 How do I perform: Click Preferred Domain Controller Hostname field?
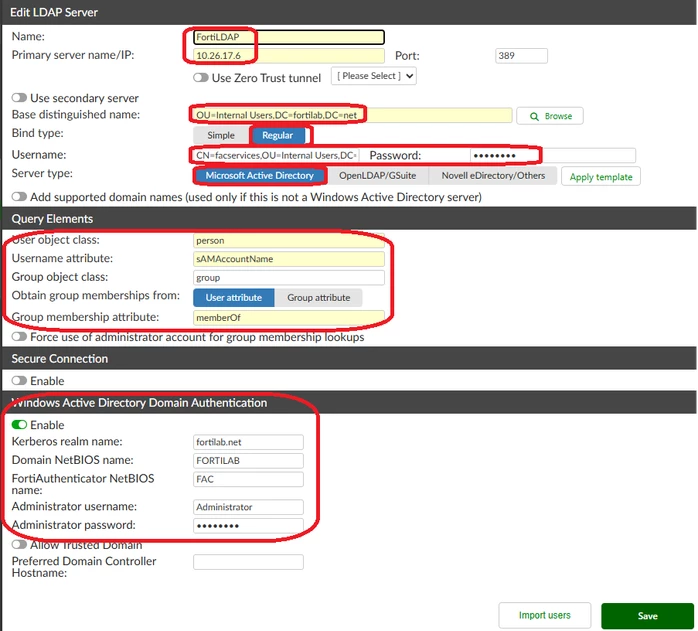pyautogui.click(x=248, y=562)
